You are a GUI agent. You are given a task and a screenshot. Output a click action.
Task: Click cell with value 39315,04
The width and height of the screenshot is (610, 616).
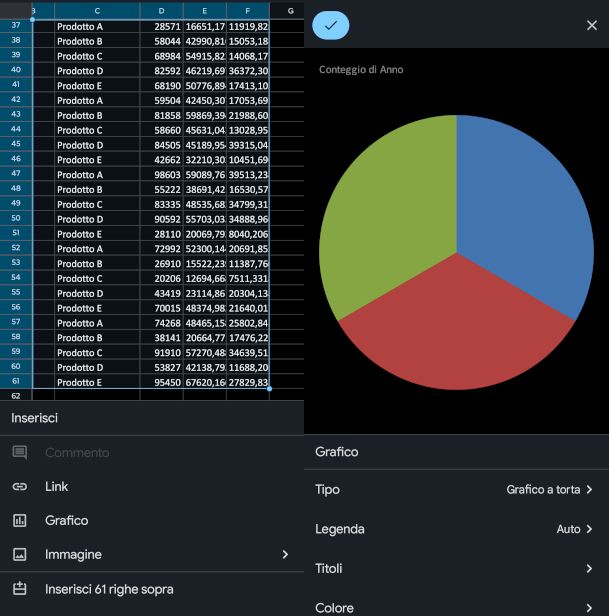(x=248, y=145)
